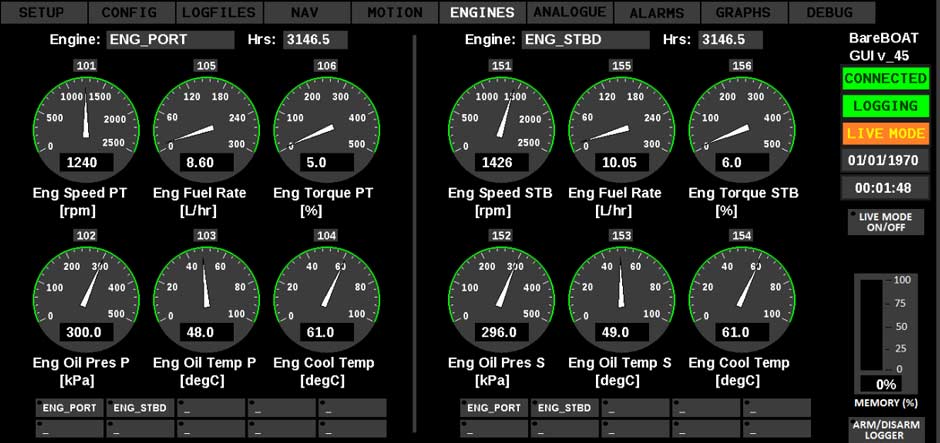Go to the LOGFILES tab
The width and height of the screenshot is (940, 443).
pos(219,13)
